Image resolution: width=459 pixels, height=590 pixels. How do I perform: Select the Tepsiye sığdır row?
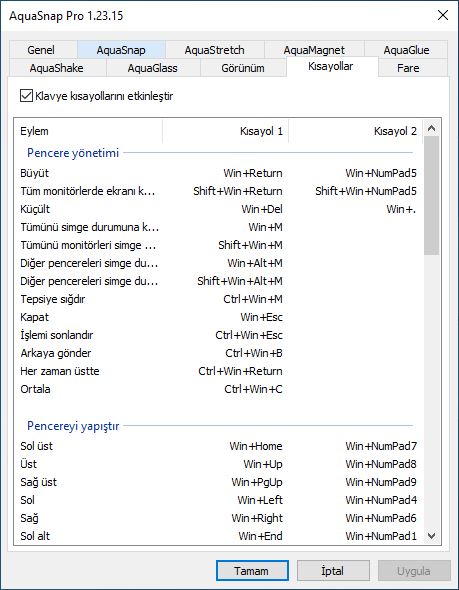218,299
